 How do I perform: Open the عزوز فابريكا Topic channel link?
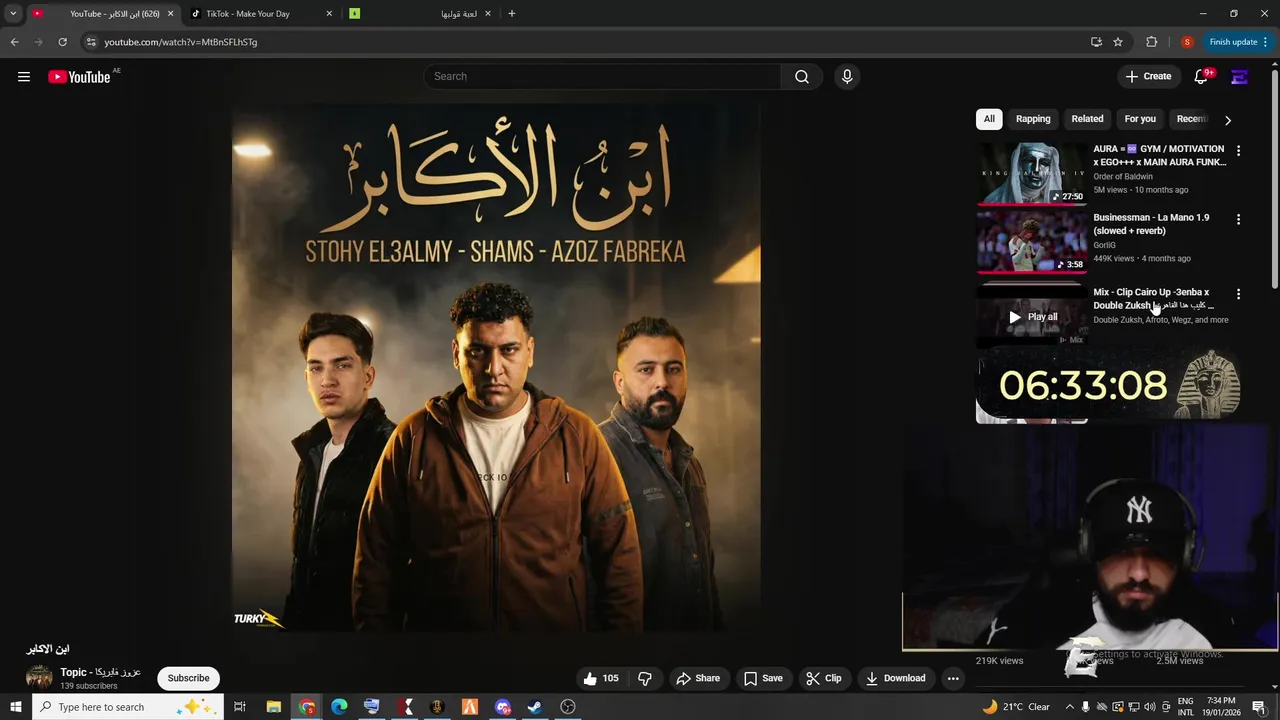[100, 672]
